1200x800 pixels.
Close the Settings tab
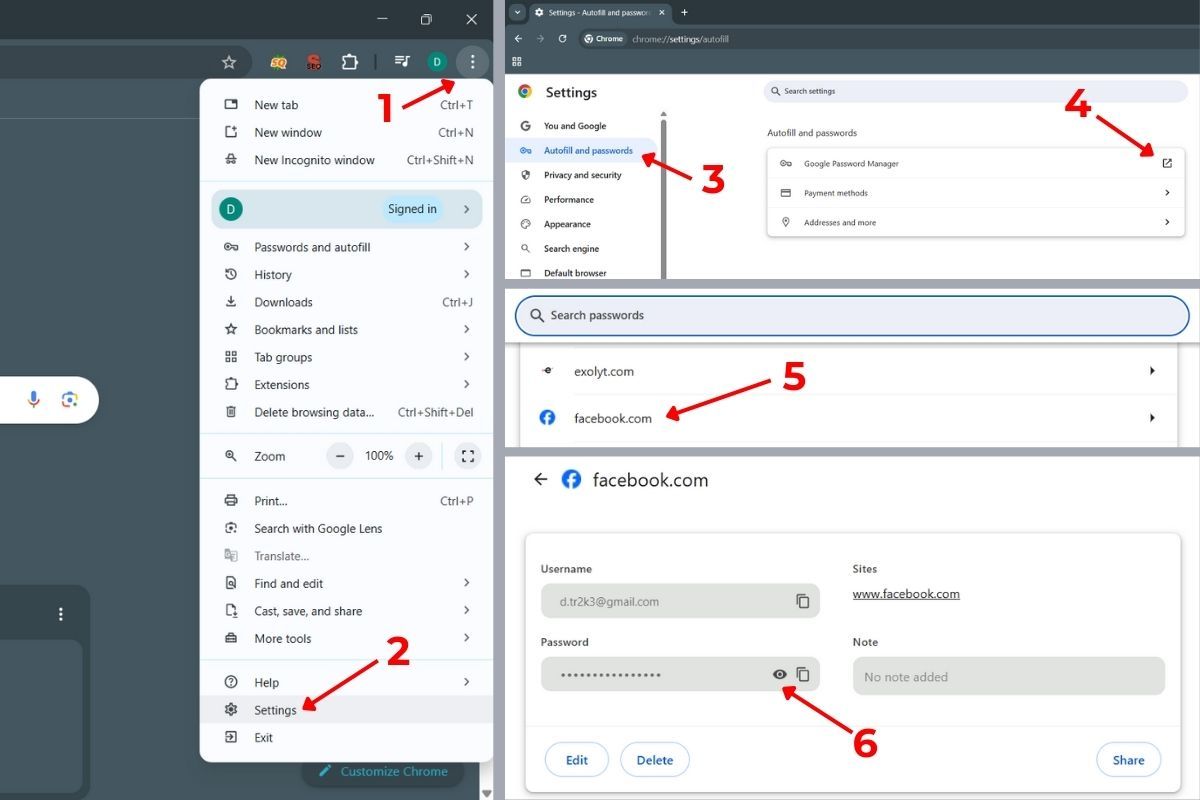point(661,12)
